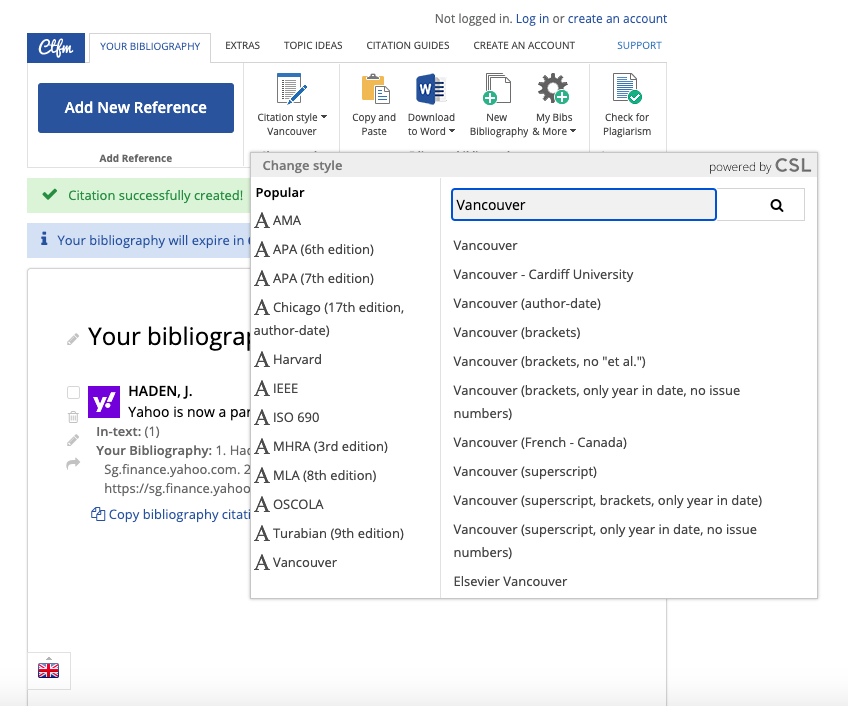
Task: Choose Vancouver (brackets, no "et al.") result
Action: pos(549,361)
